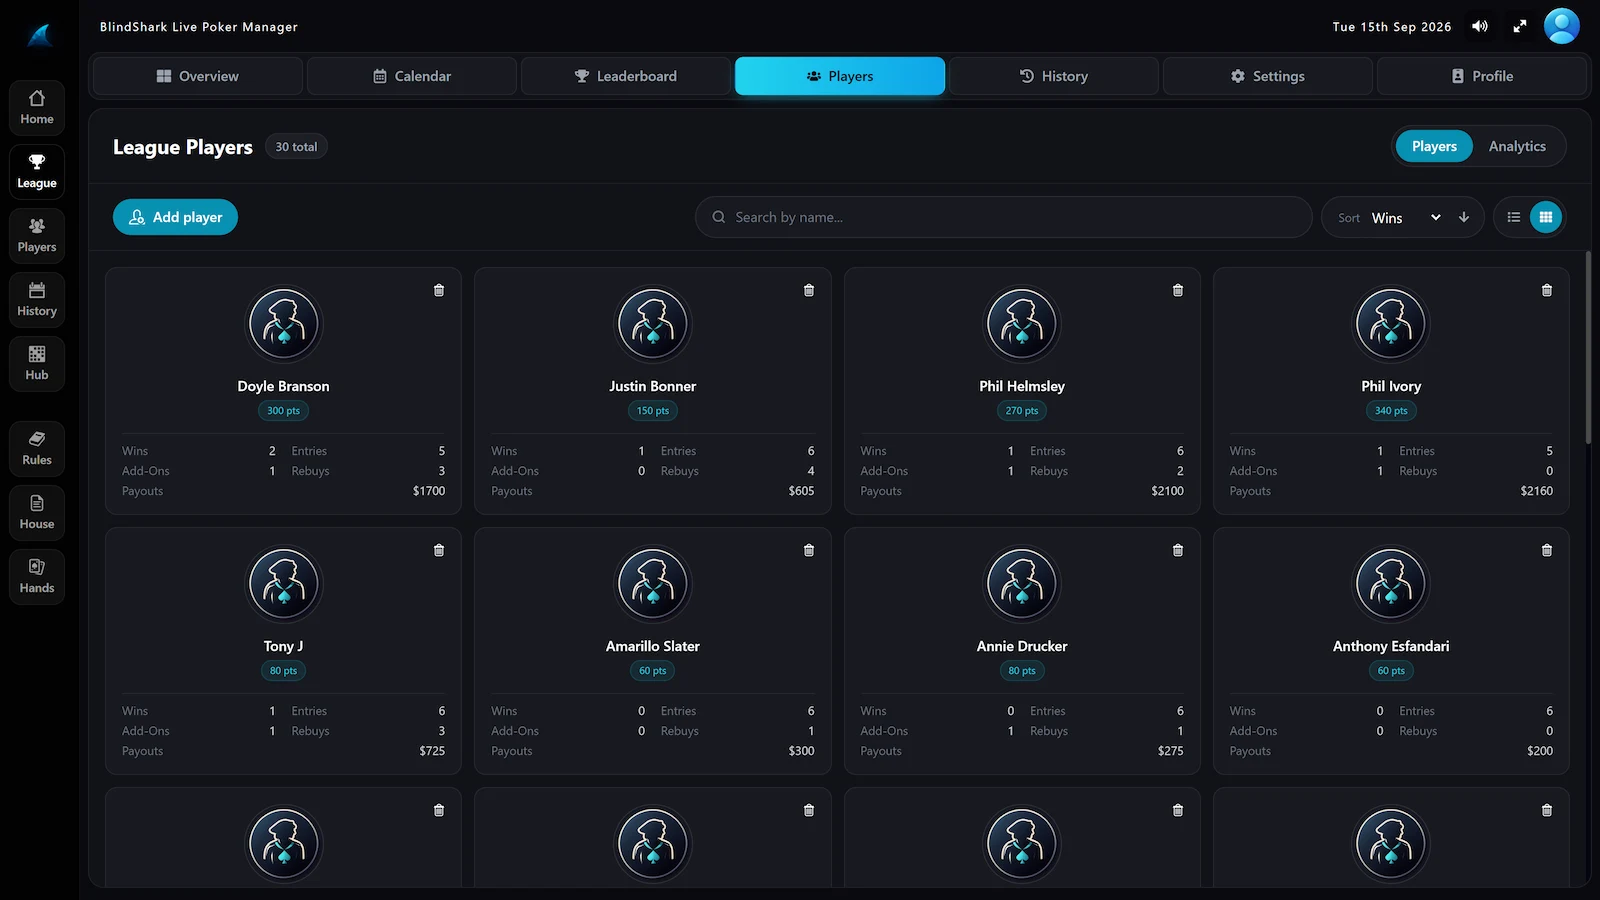The image size is (1600, 900).
Task: Delete Tony J with trash icon
Action: [x=439, y=550]
